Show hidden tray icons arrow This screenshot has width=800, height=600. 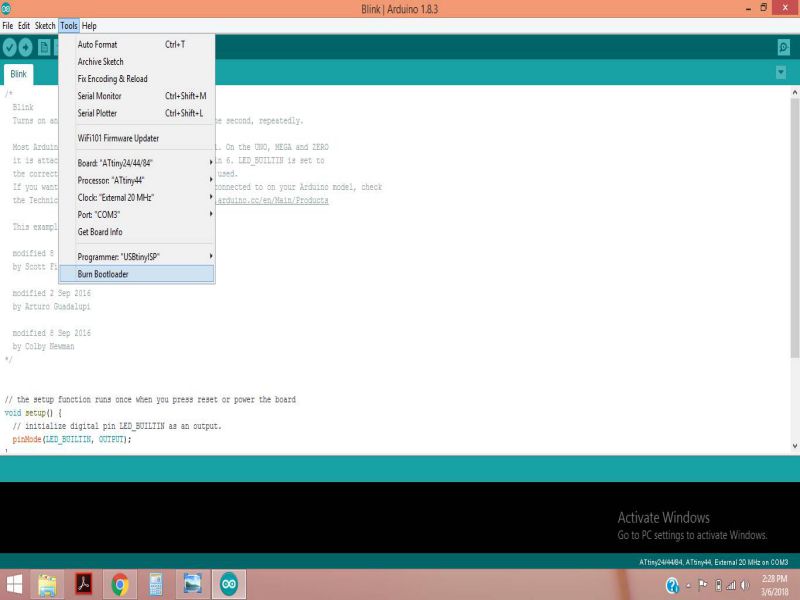688,586
